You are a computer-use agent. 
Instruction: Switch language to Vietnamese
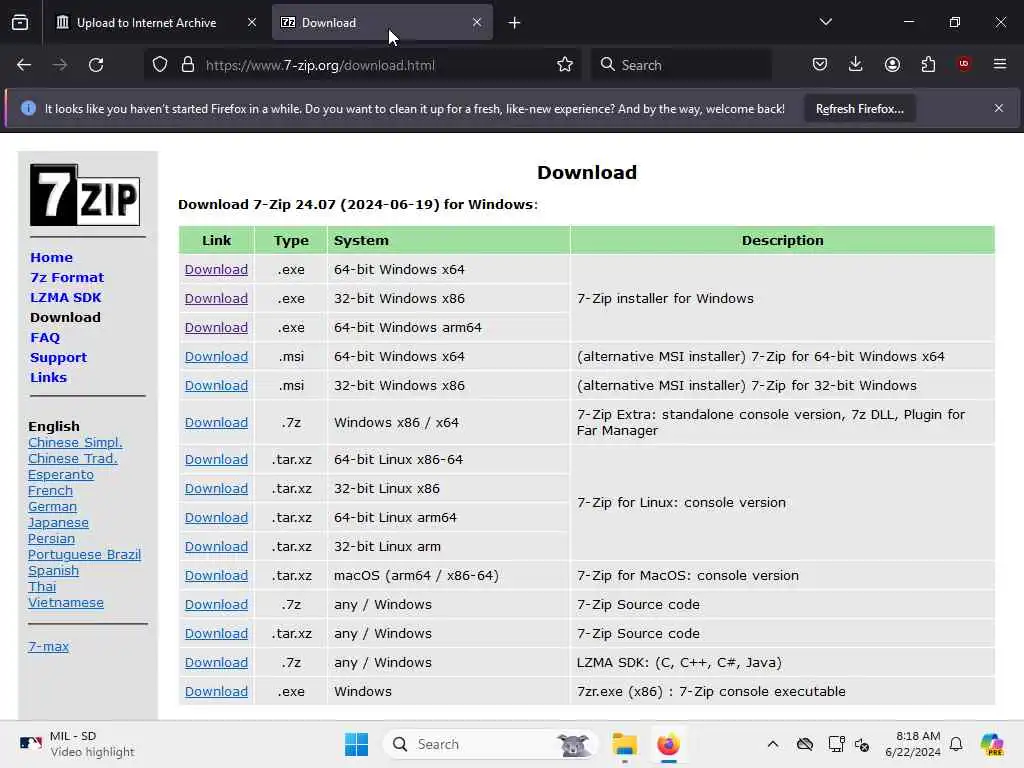coord(65,603)
